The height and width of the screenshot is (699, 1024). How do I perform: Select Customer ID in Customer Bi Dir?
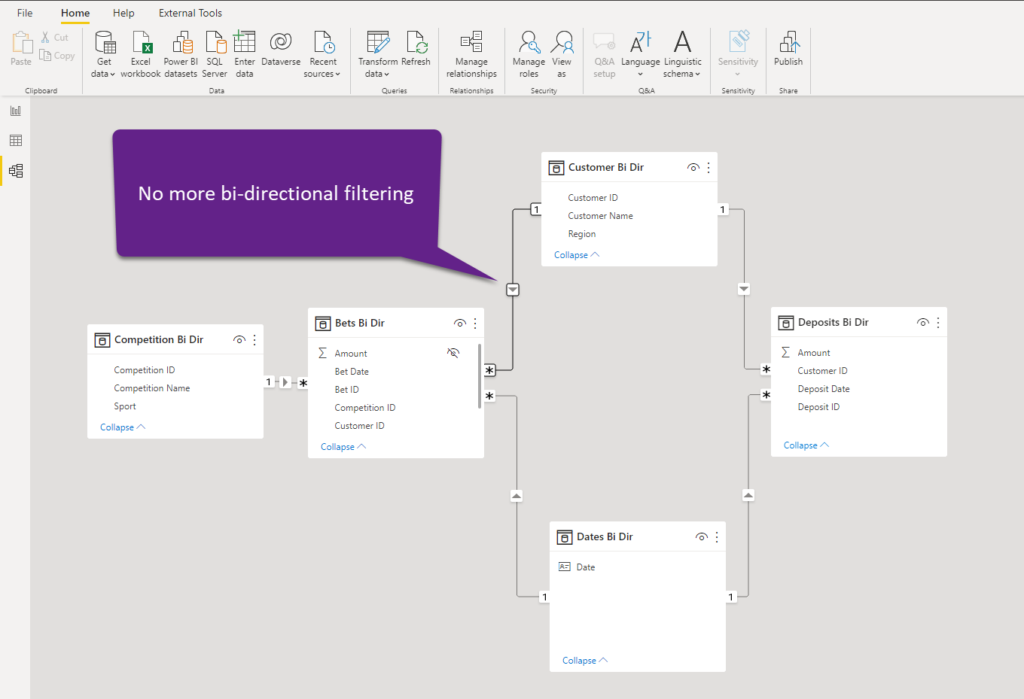[x=592, y=197]
